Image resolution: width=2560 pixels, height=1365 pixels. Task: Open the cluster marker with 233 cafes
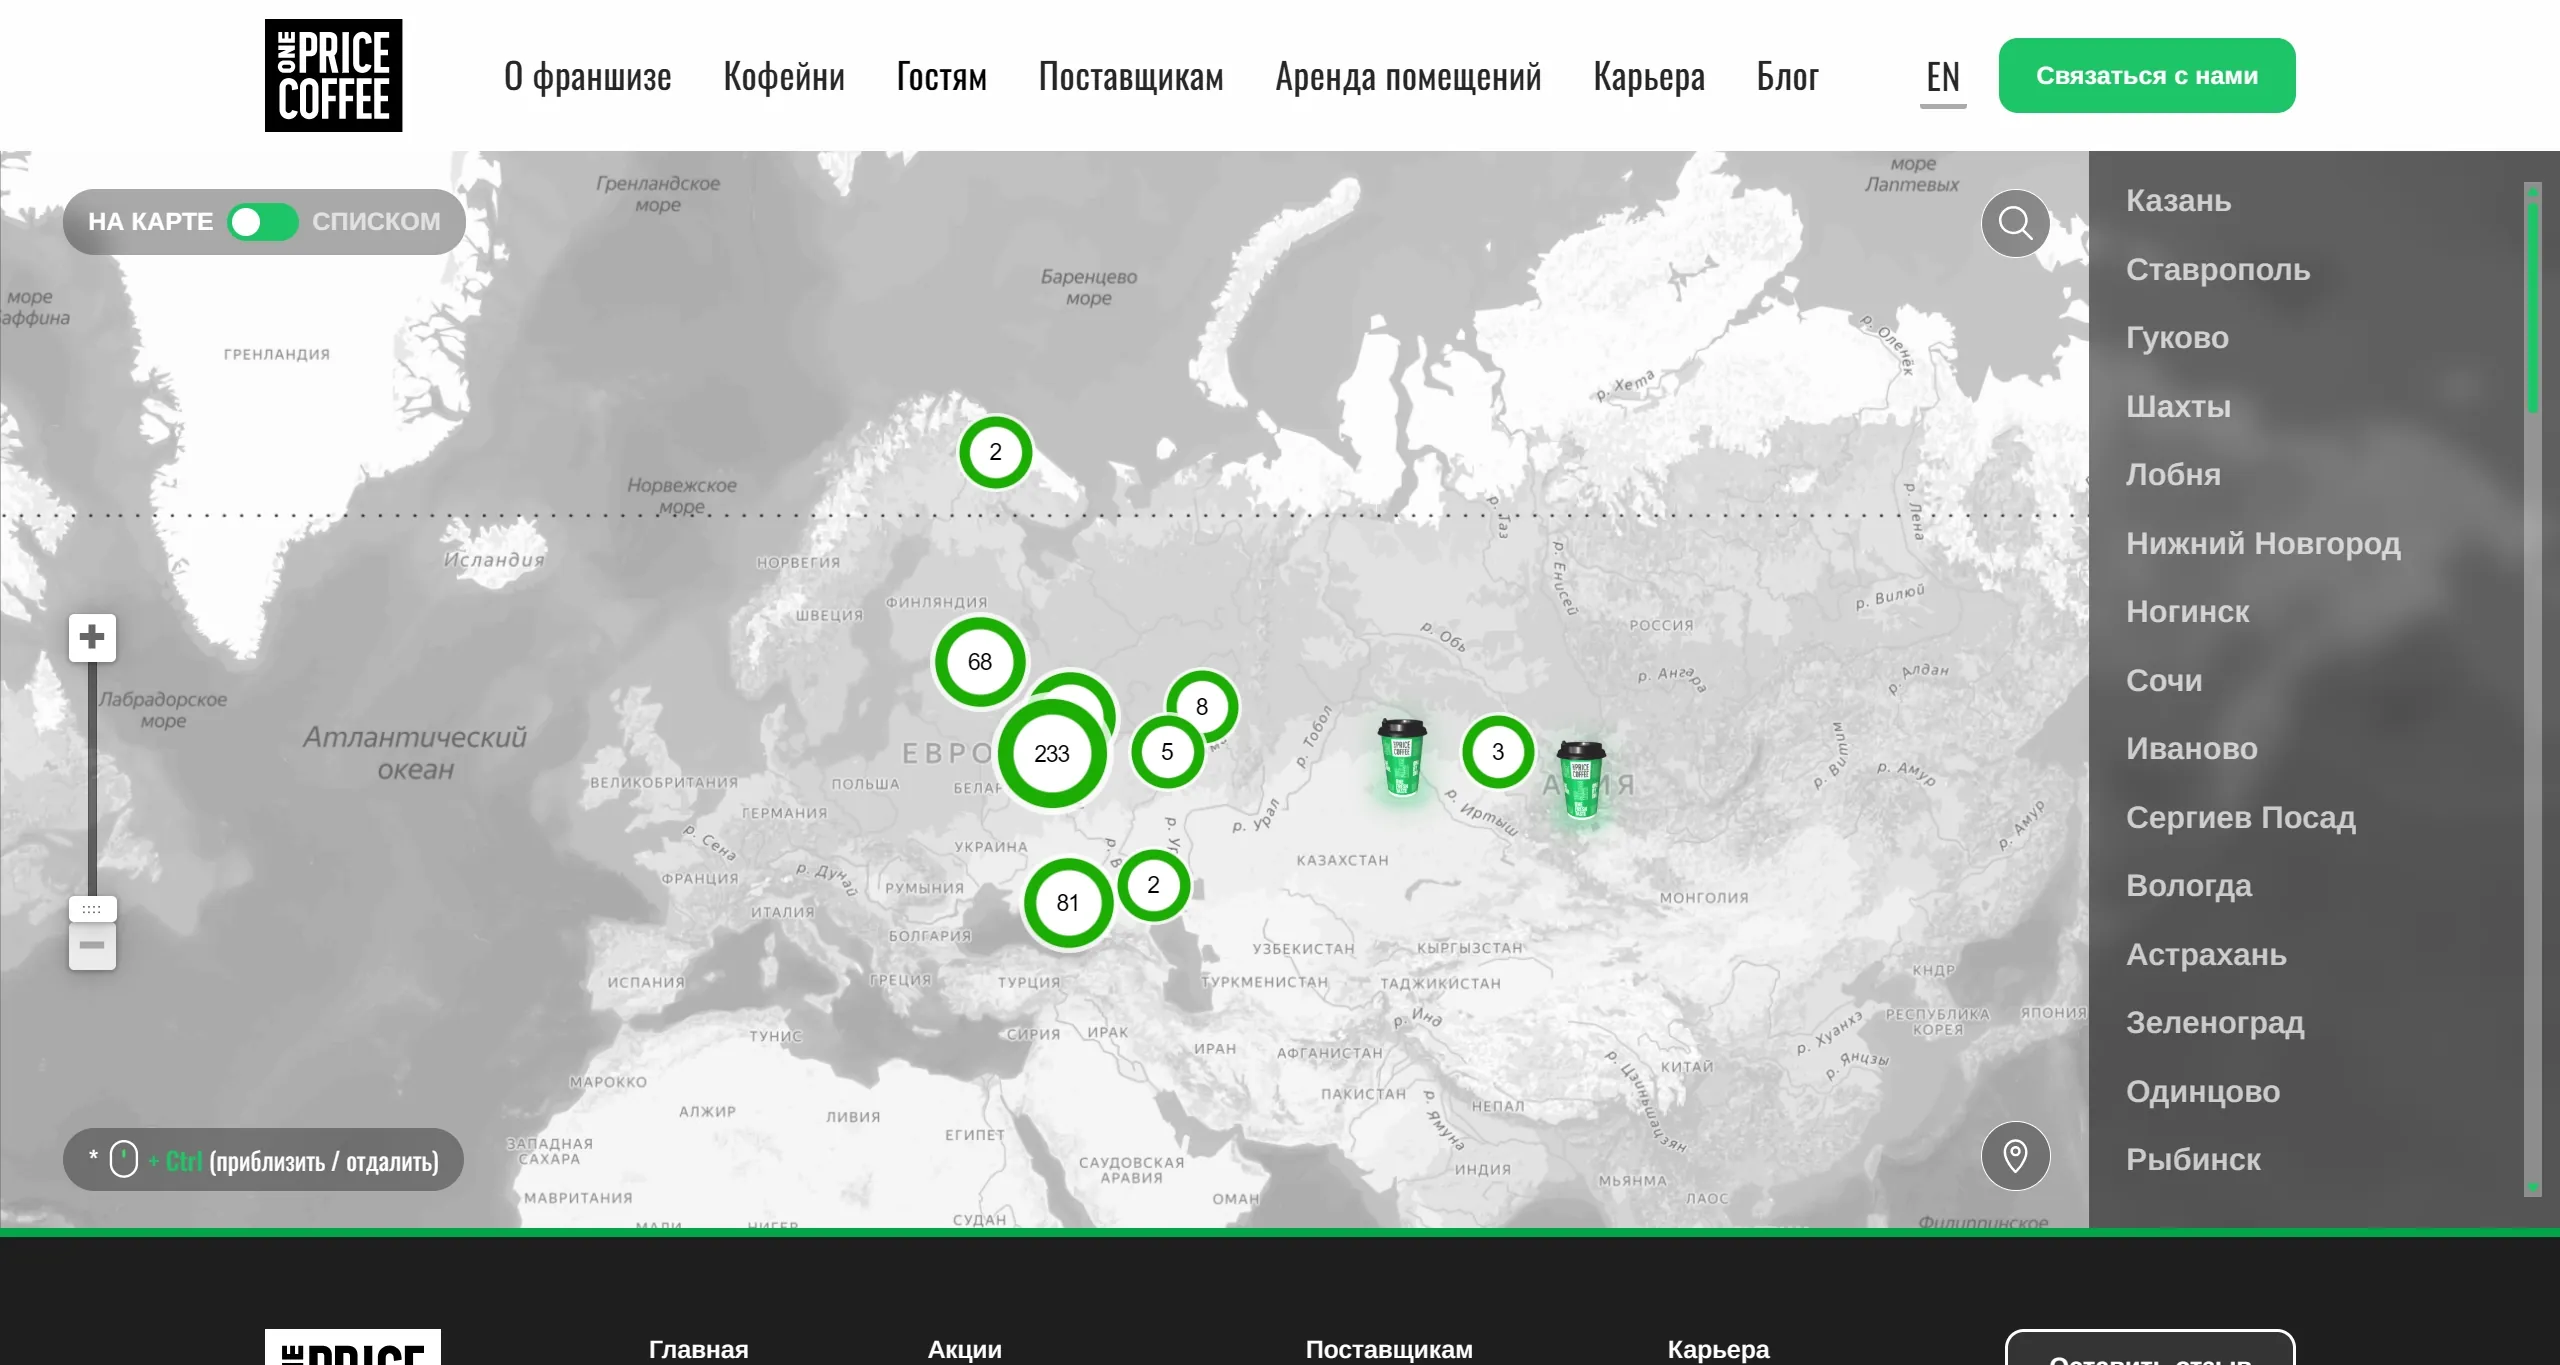point(1051,753)
